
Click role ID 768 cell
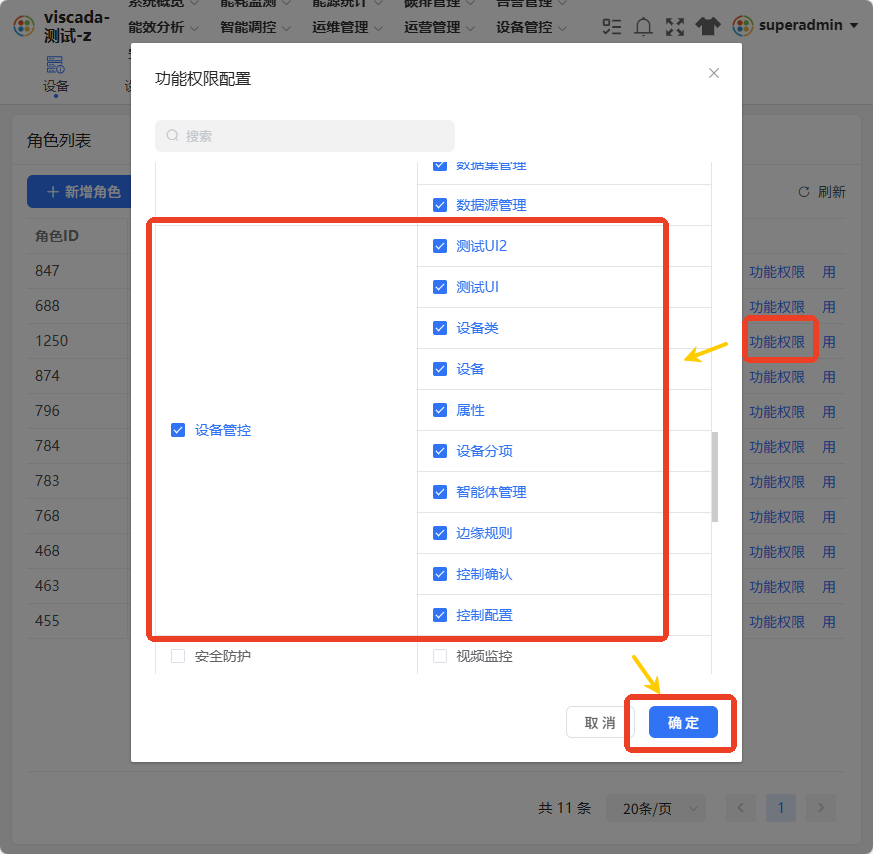[x=47, y=516]
